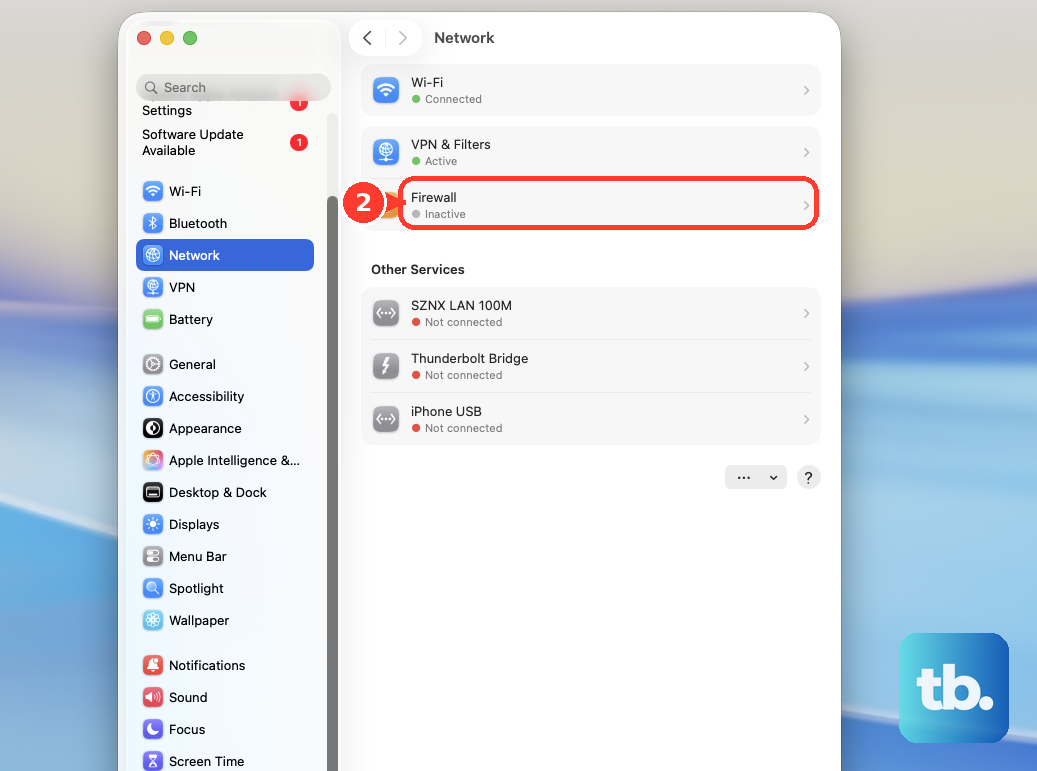This screenshot has width=1037, height=771.
Task: Click the Appearance icon in the sidebar
Action: tap(153, 428)
